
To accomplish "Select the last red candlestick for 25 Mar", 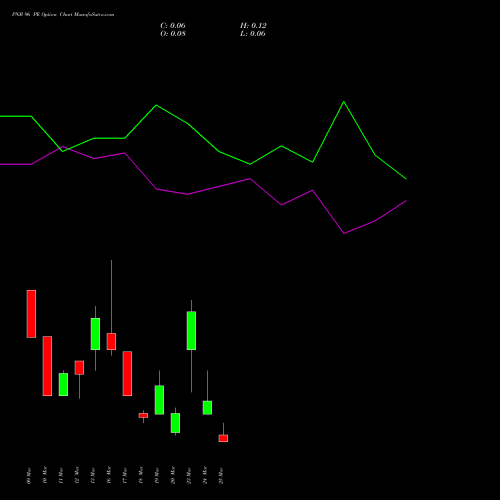I will pos(223,438).
